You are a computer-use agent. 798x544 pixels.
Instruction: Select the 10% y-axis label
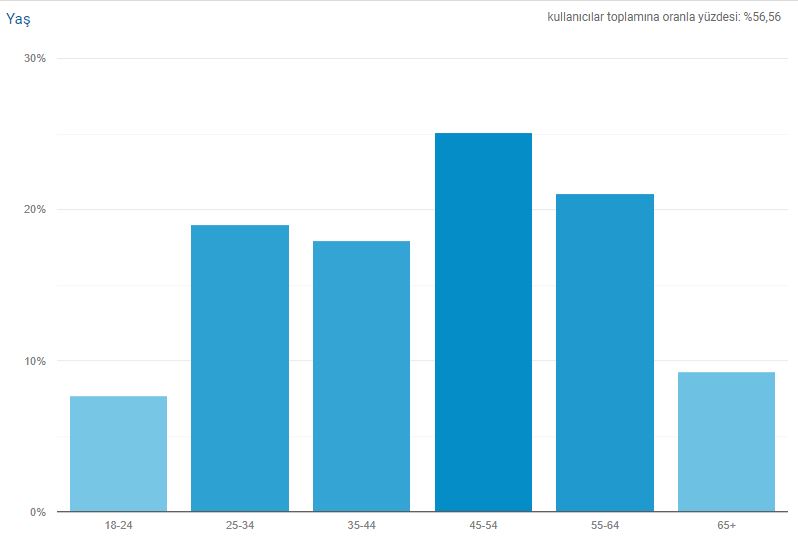tap(35, 361)
